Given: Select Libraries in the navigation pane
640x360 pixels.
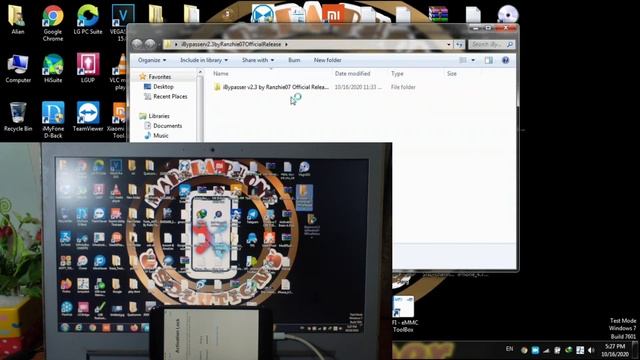Looking at the screenshot, I should (x=159, y=116).
